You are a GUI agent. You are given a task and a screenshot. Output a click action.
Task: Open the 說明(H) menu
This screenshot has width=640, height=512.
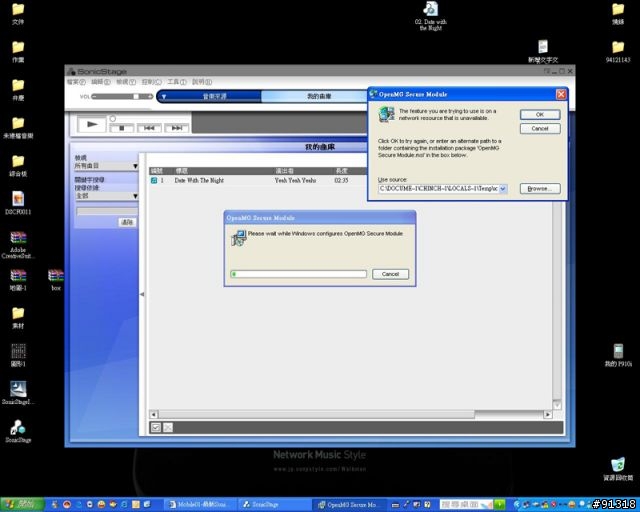(202, 82)
